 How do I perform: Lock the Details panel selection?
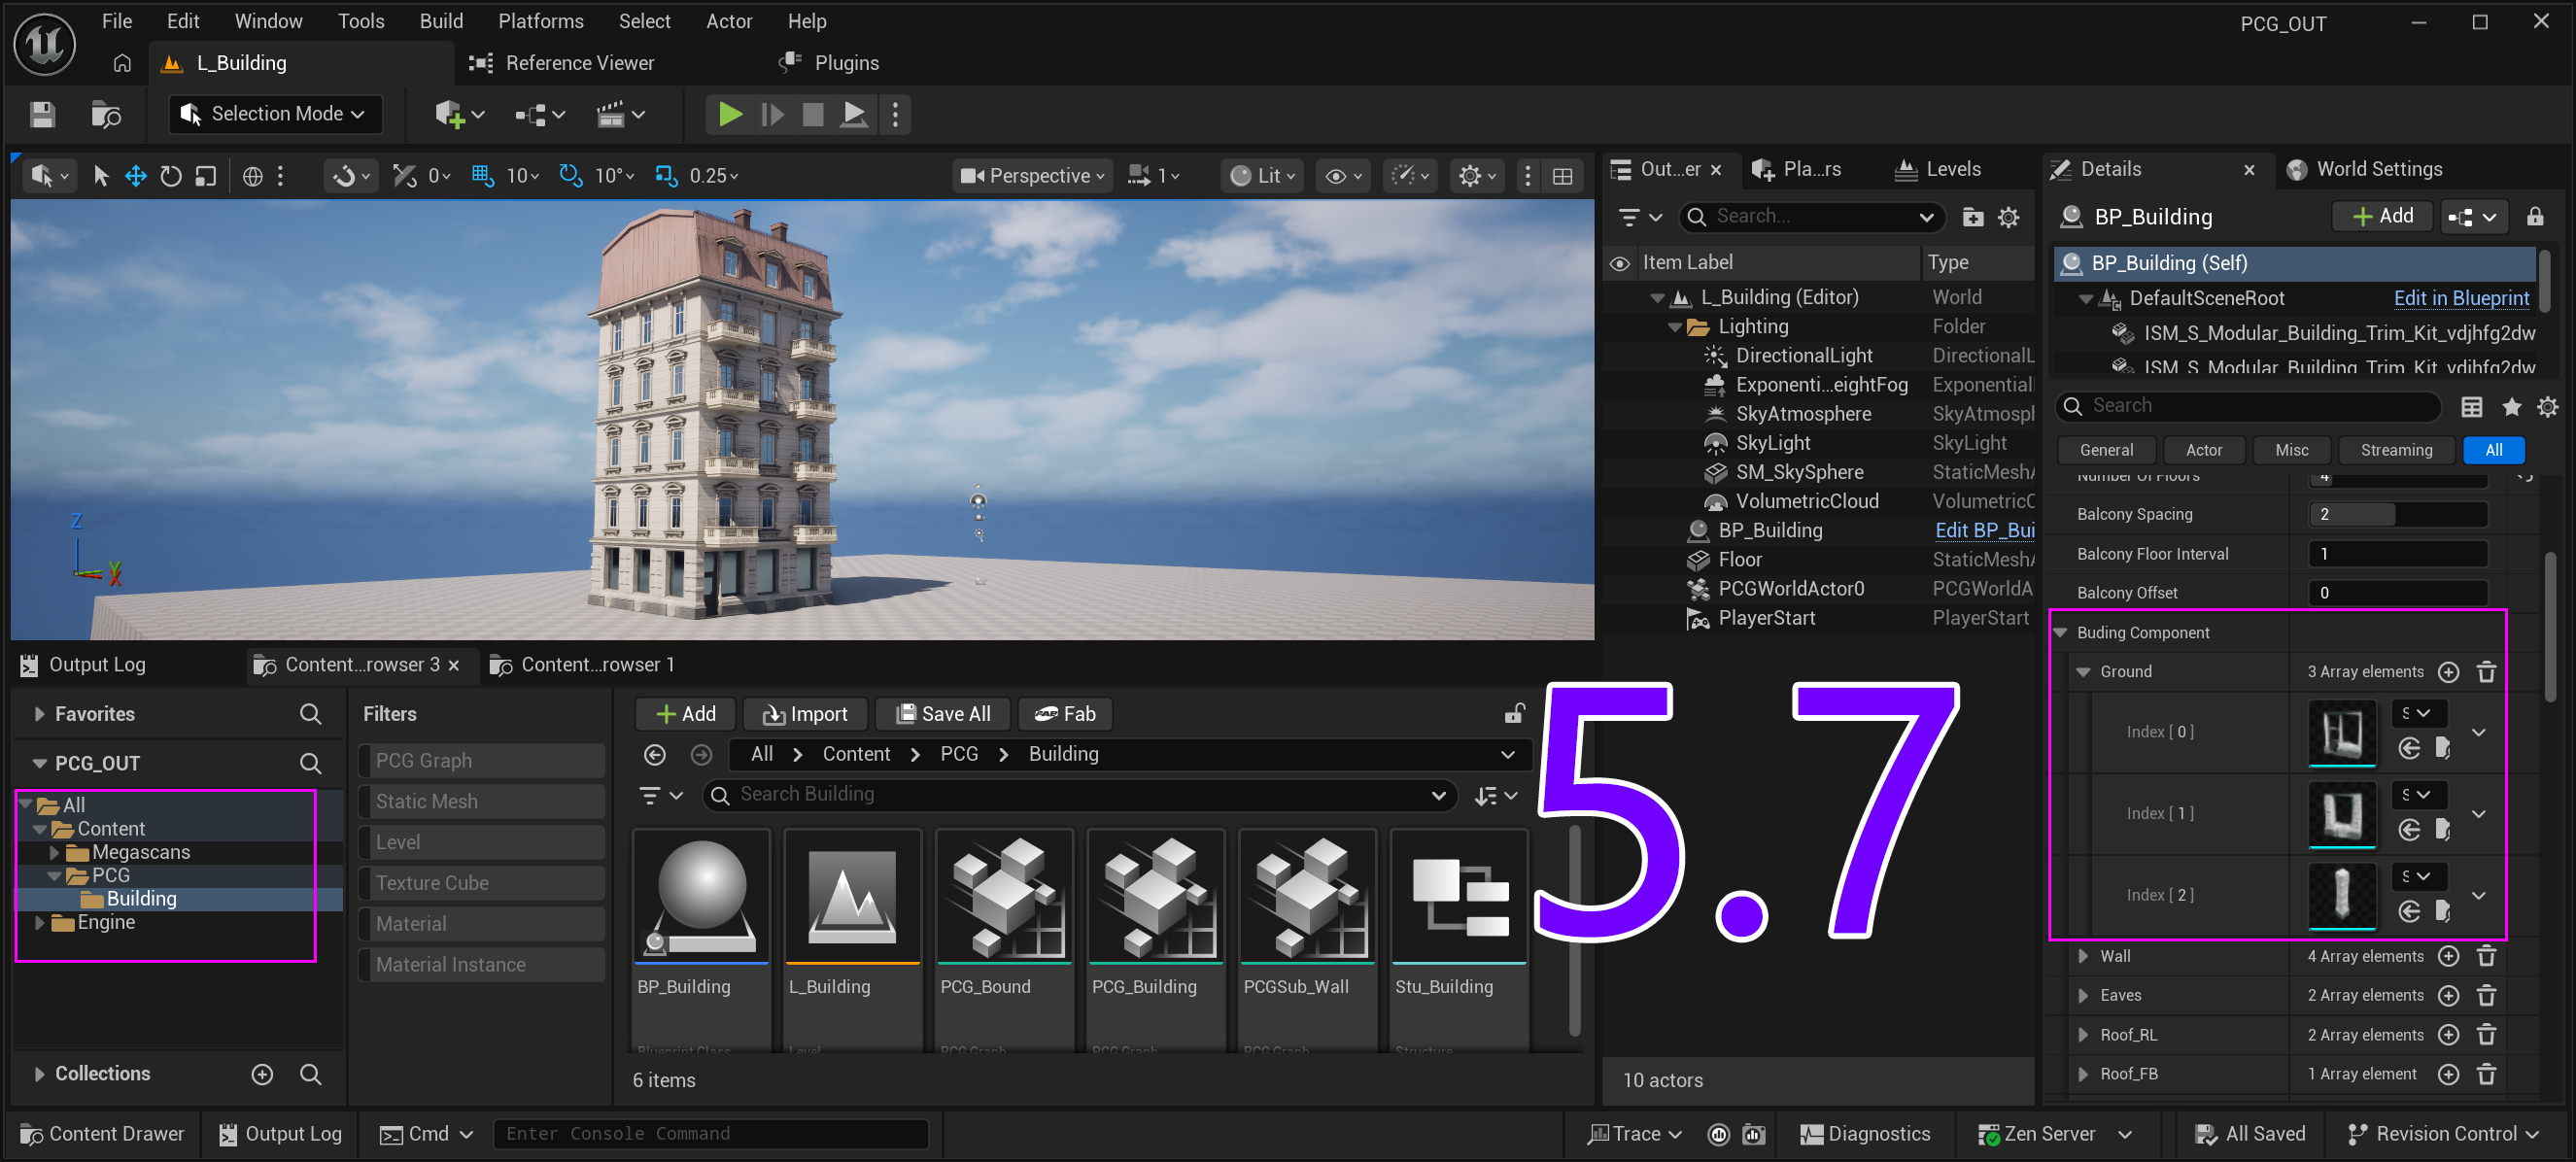(2534, 216)
